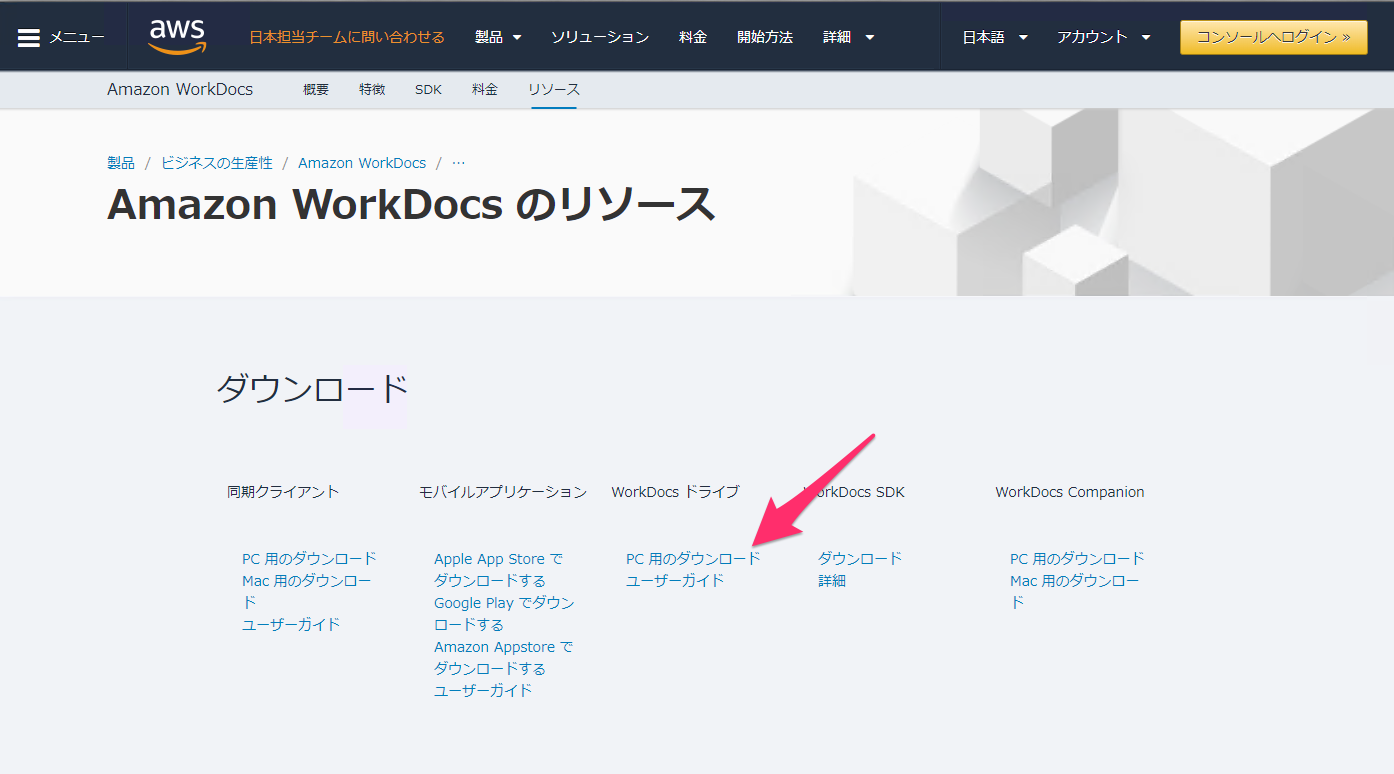Select the SDK tab

(x=428, y=88)
